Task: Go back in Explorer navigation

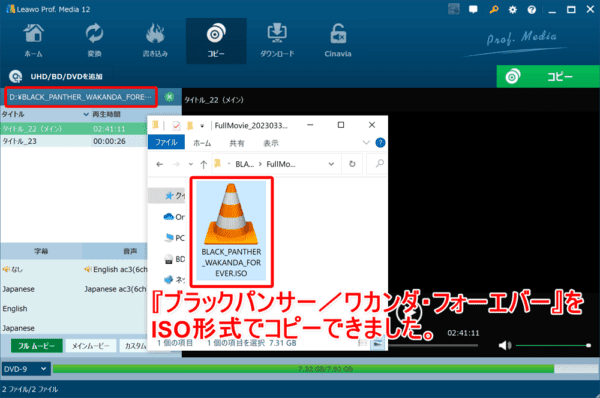Action: point(160,164)
